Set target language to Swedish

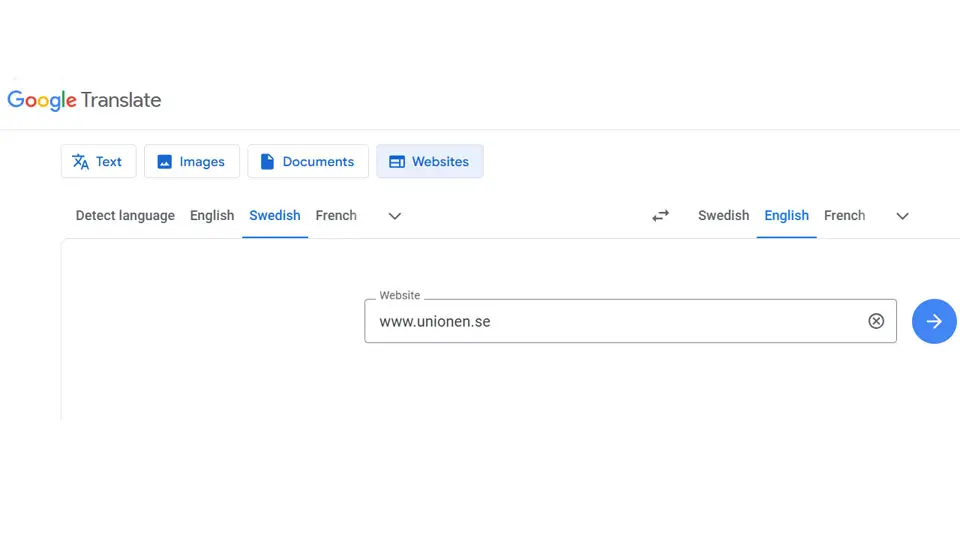[724, 216]
